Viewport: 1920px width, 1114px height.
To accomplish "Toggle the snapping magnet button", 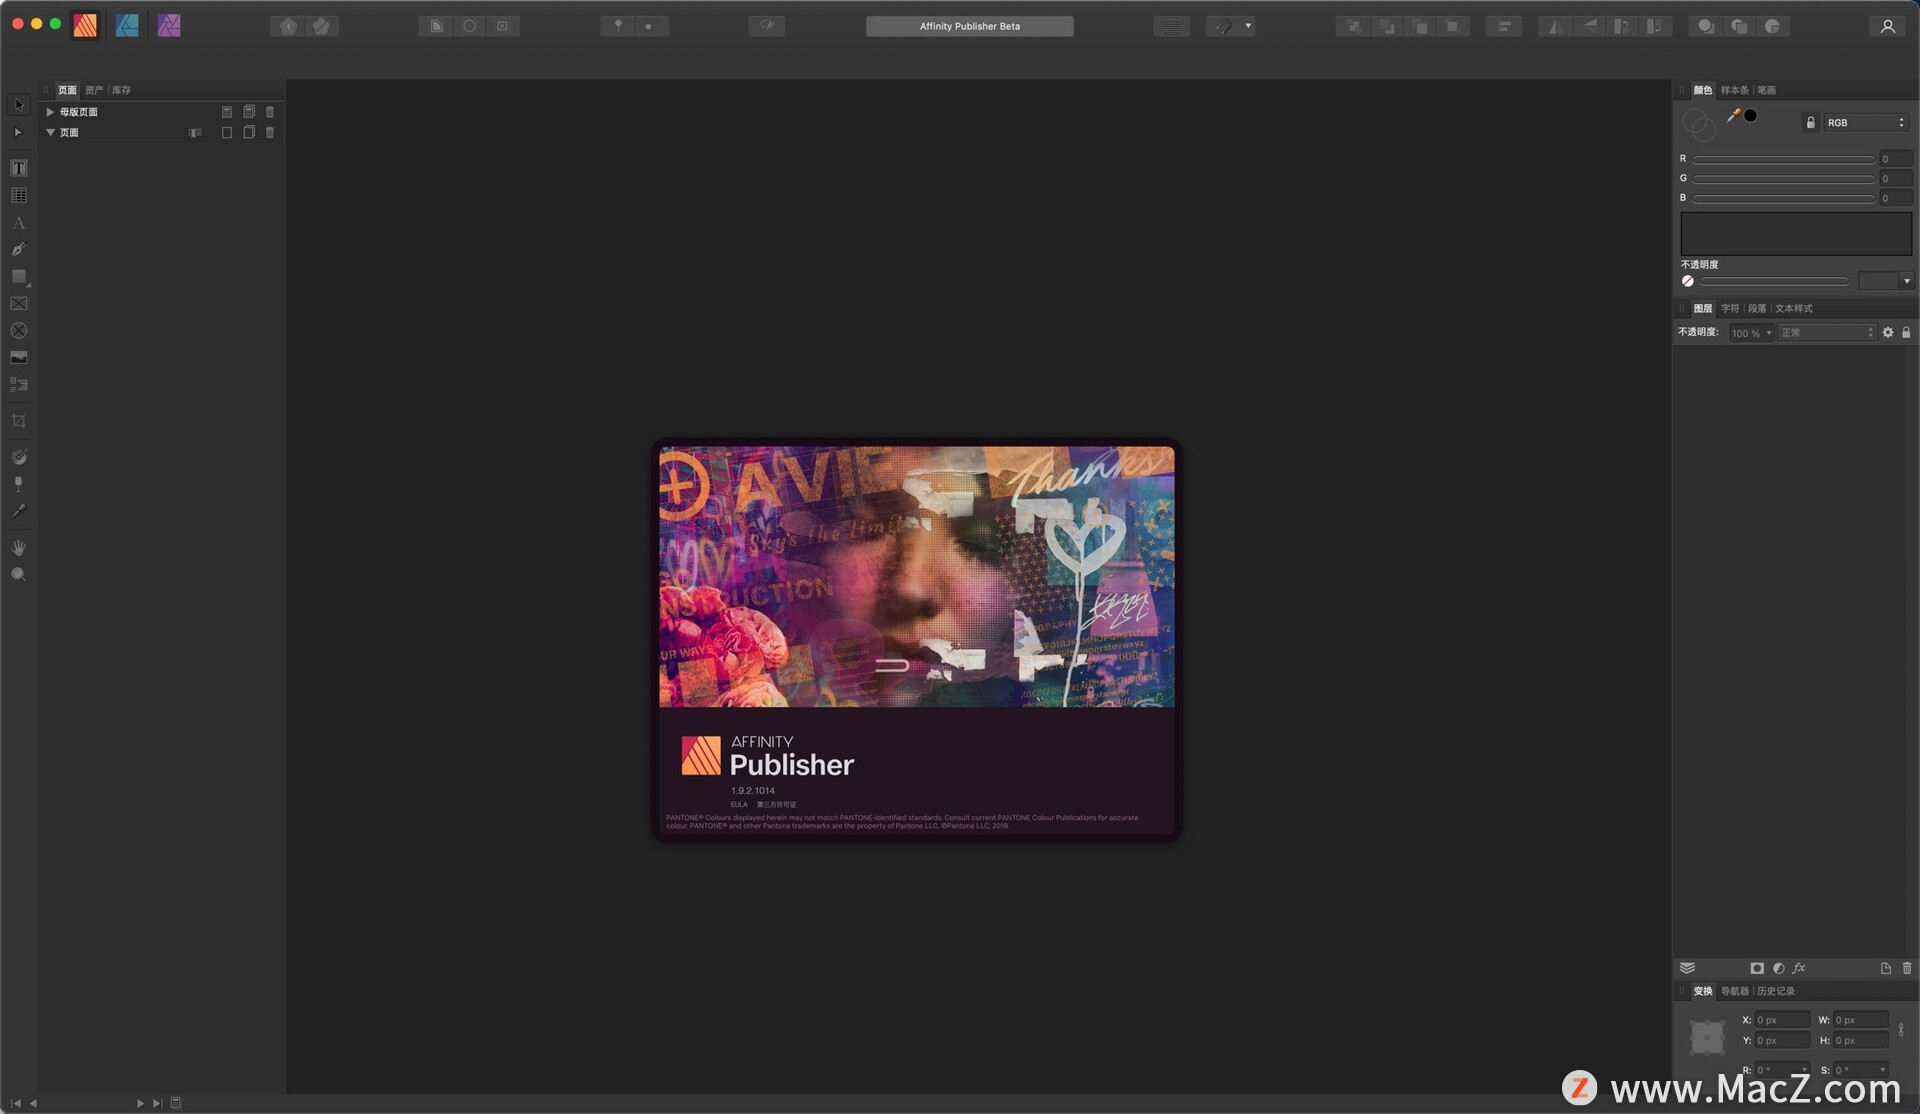I will [1222, 26].
